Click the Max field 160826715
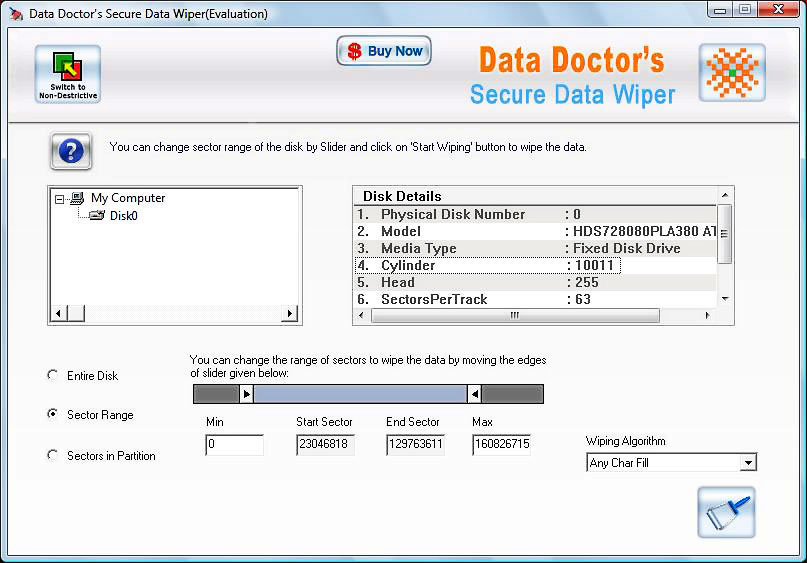The height and width of the screenshot is (563, 807). 501,445
